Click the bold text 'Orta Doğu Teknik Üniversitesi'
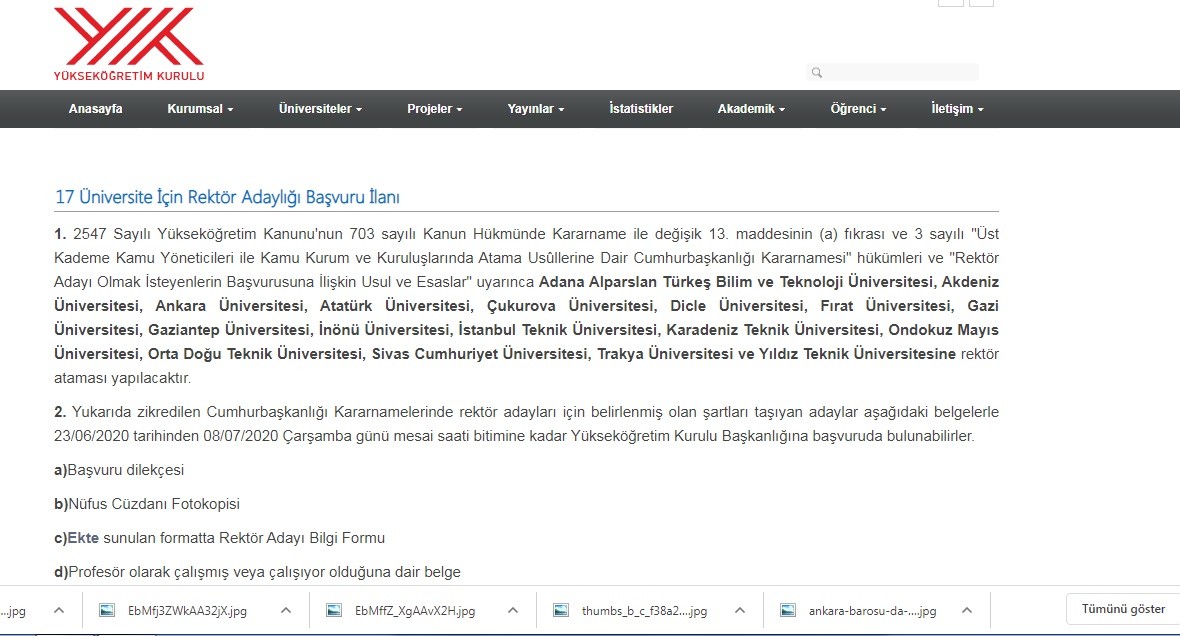This screenshot has width=1180, height=636. (x=255, y=354)
